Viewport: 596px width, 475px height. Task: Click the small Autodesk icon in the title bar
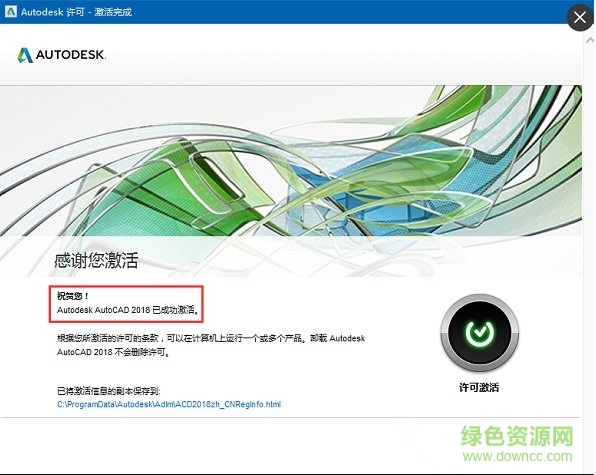point(10,11)
